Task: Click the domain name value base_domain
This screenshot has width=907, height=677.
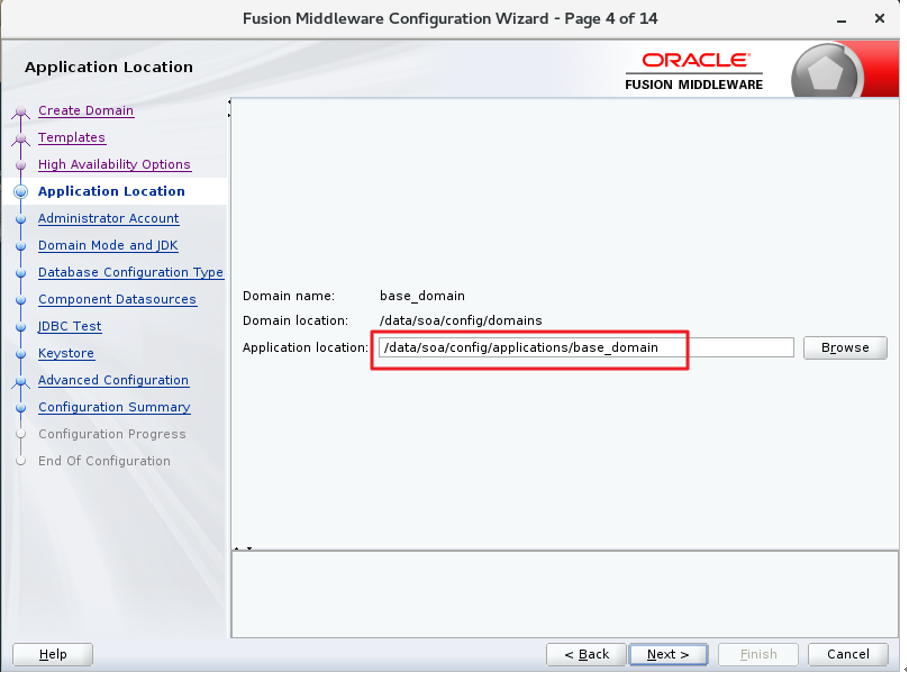Action: click(x=422, y=296)
